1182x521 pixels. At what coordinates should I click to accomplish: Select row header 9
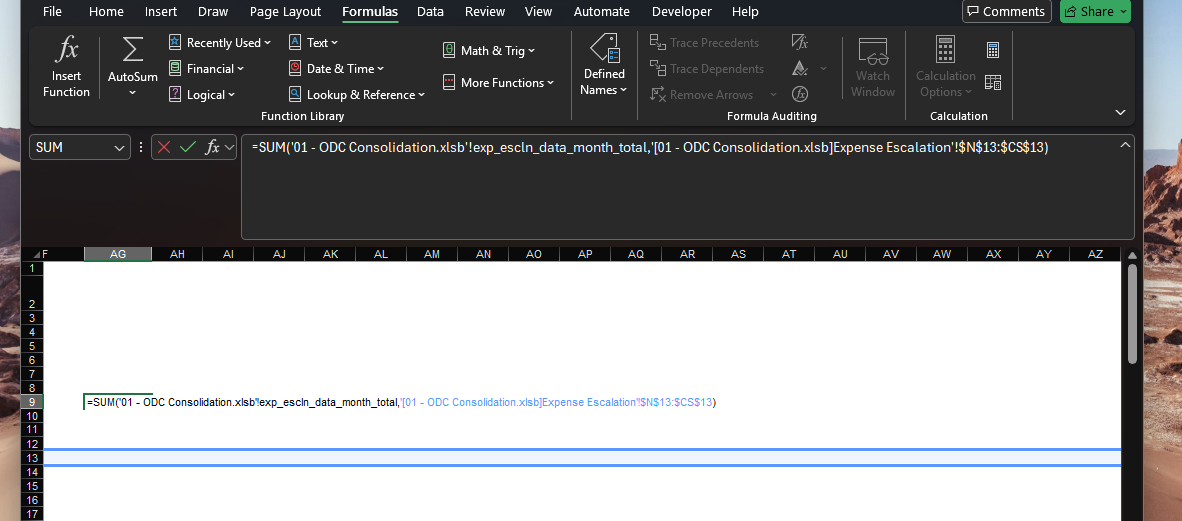click(32, 402)
